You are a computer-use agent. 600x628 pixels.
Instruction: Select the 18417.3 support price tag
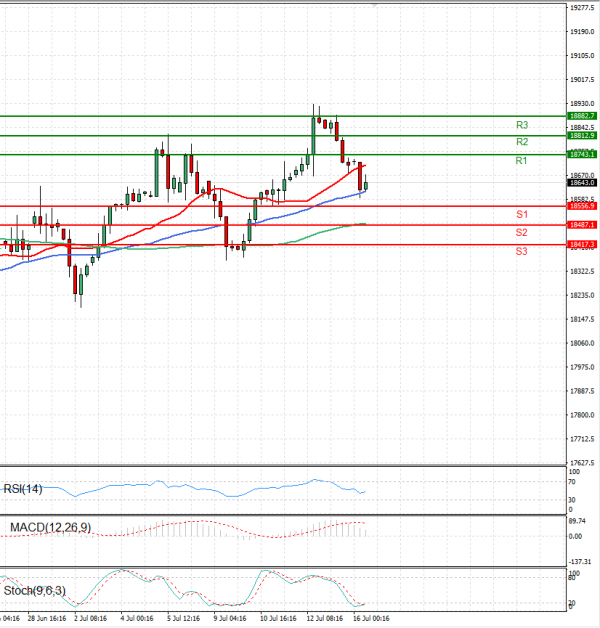coord(582,244)
